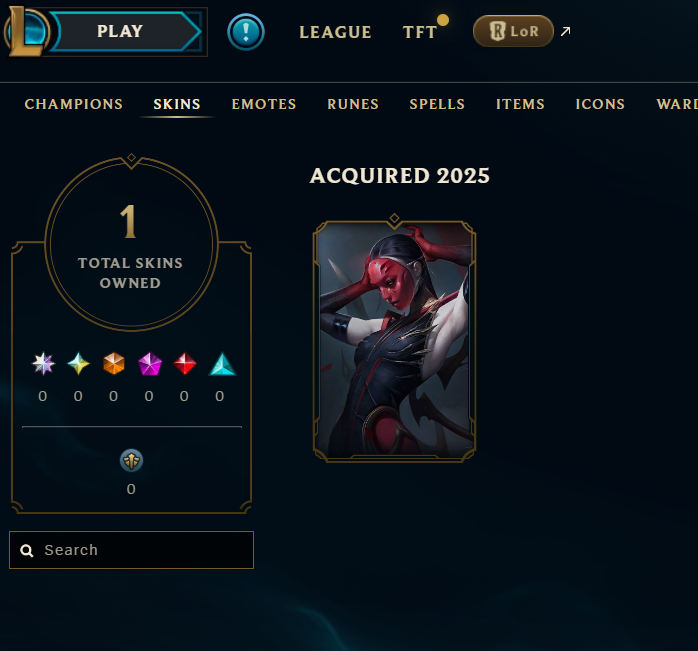698x651 pixels.
Task: Open the LoR launcher button
Action: (513, 31)
